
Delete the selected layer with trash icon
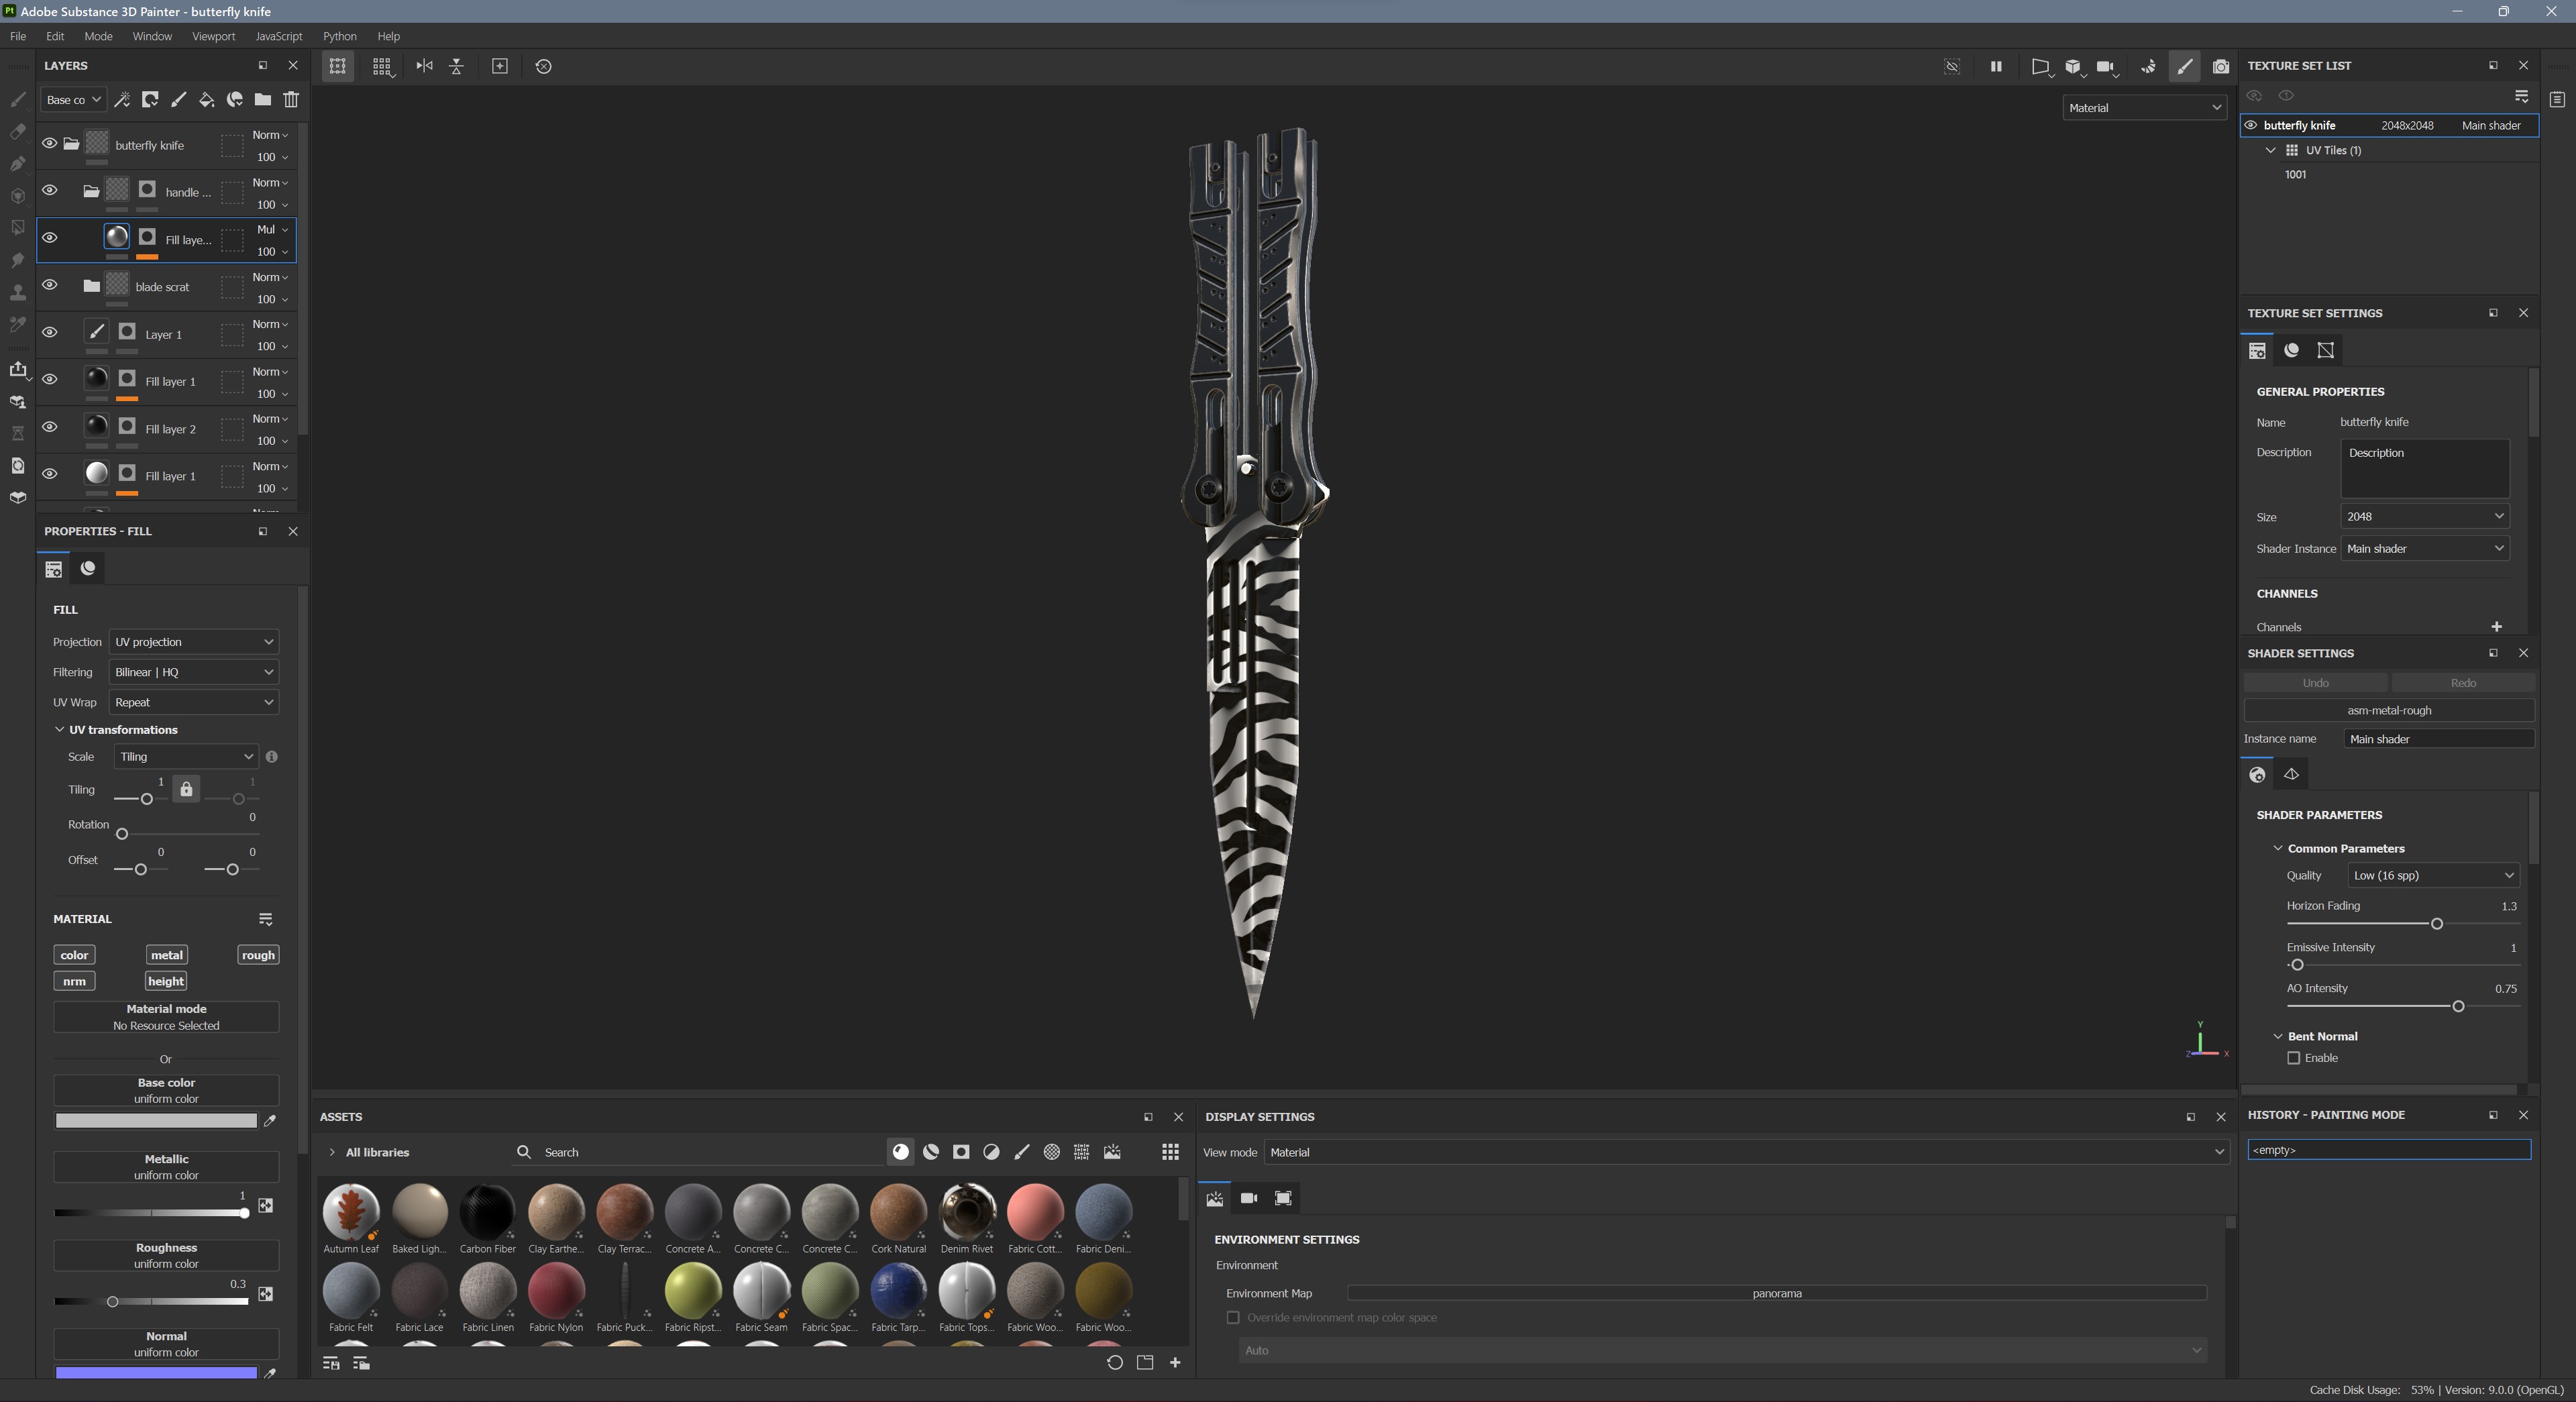click(291, 100)
